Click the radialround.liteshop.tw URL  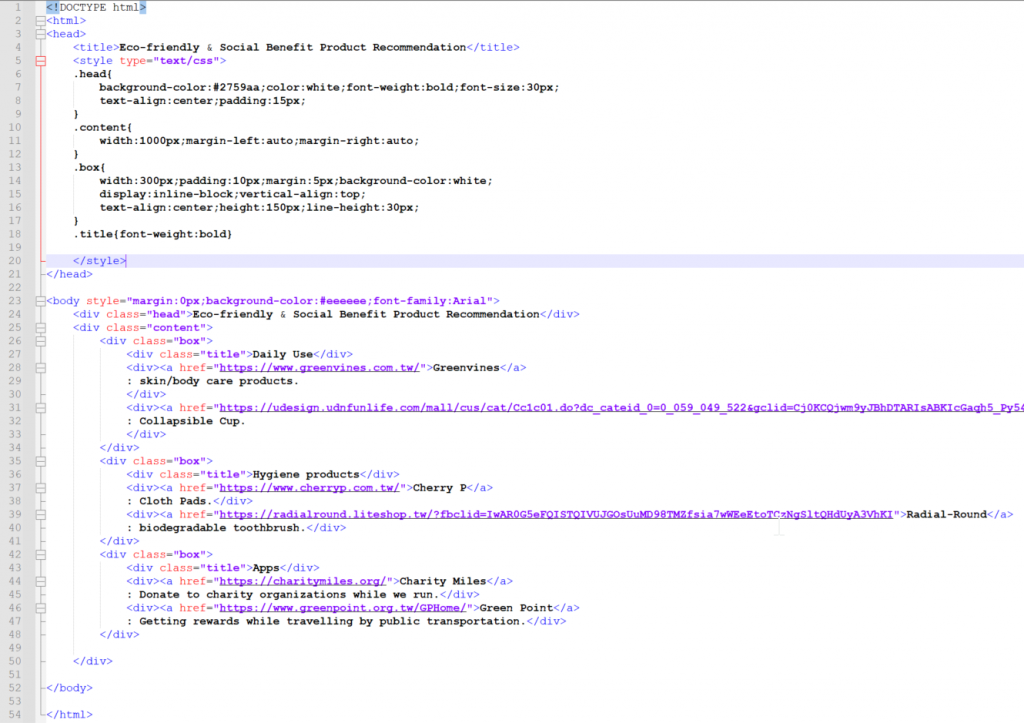pos(556,515)
